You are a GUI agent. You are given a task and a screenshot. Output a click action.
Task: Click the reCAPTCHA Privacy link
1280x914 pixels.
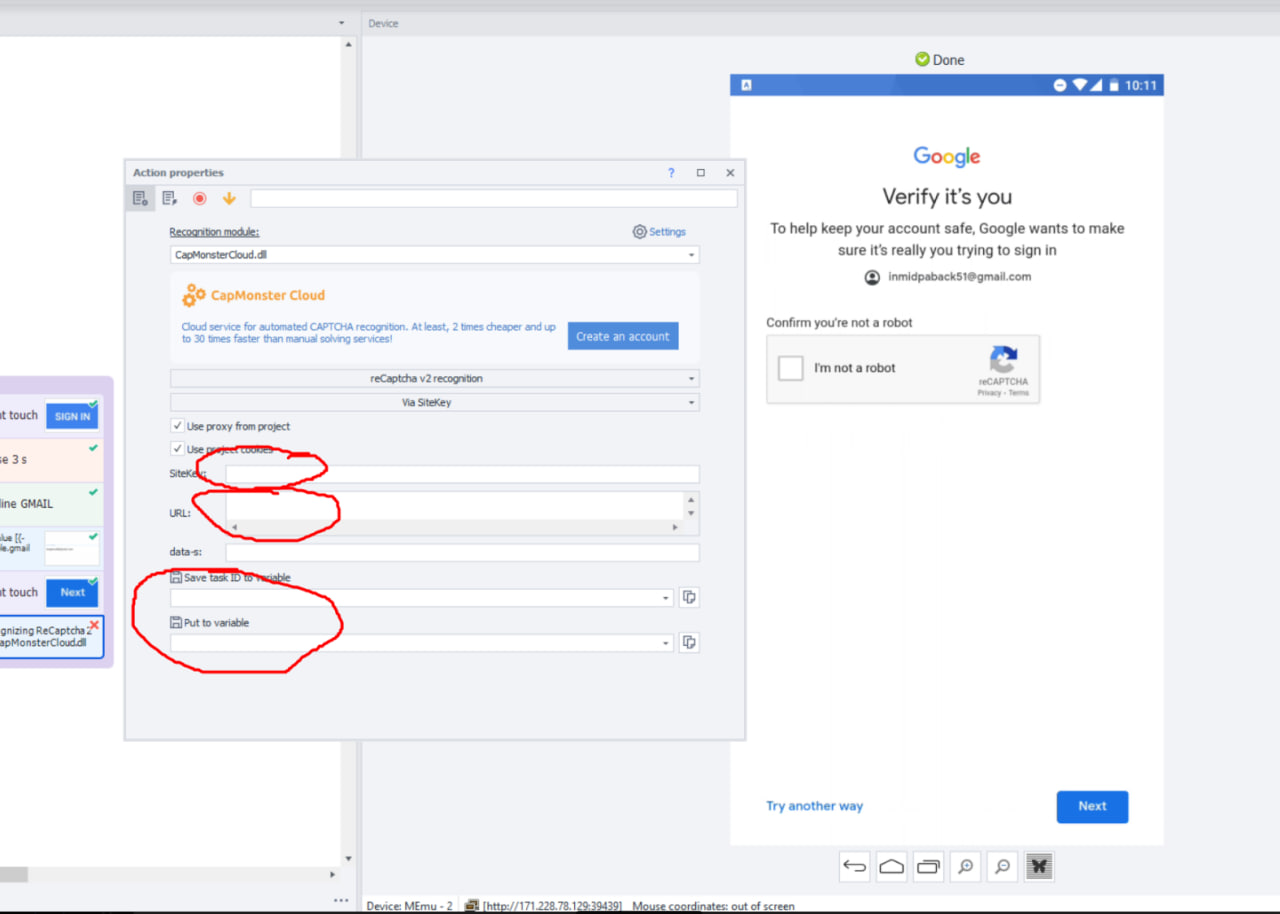click(x=989, y=393)
